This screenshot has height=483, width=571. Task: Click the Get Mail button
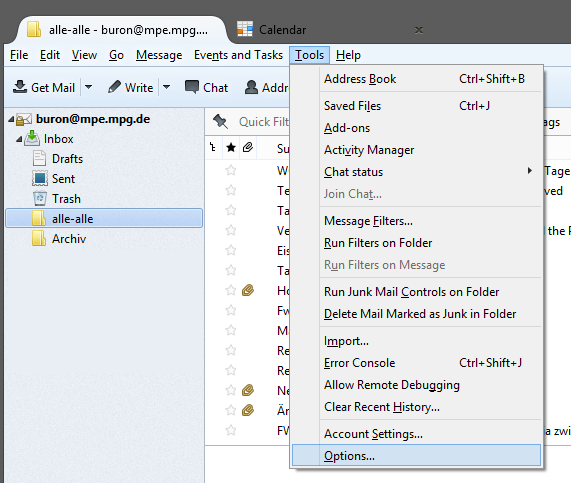pos(44,87)
